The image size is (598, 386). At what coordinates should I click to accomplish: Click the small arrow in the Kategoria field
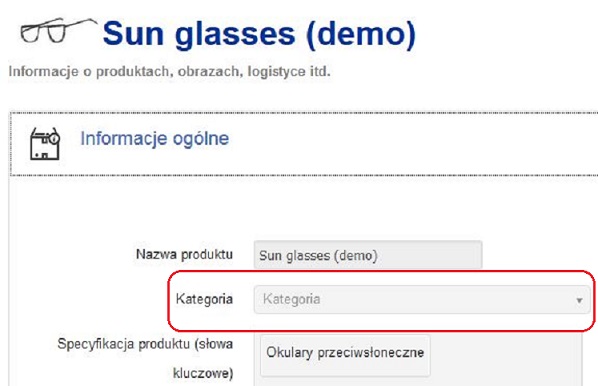click(x=579, y=301)
